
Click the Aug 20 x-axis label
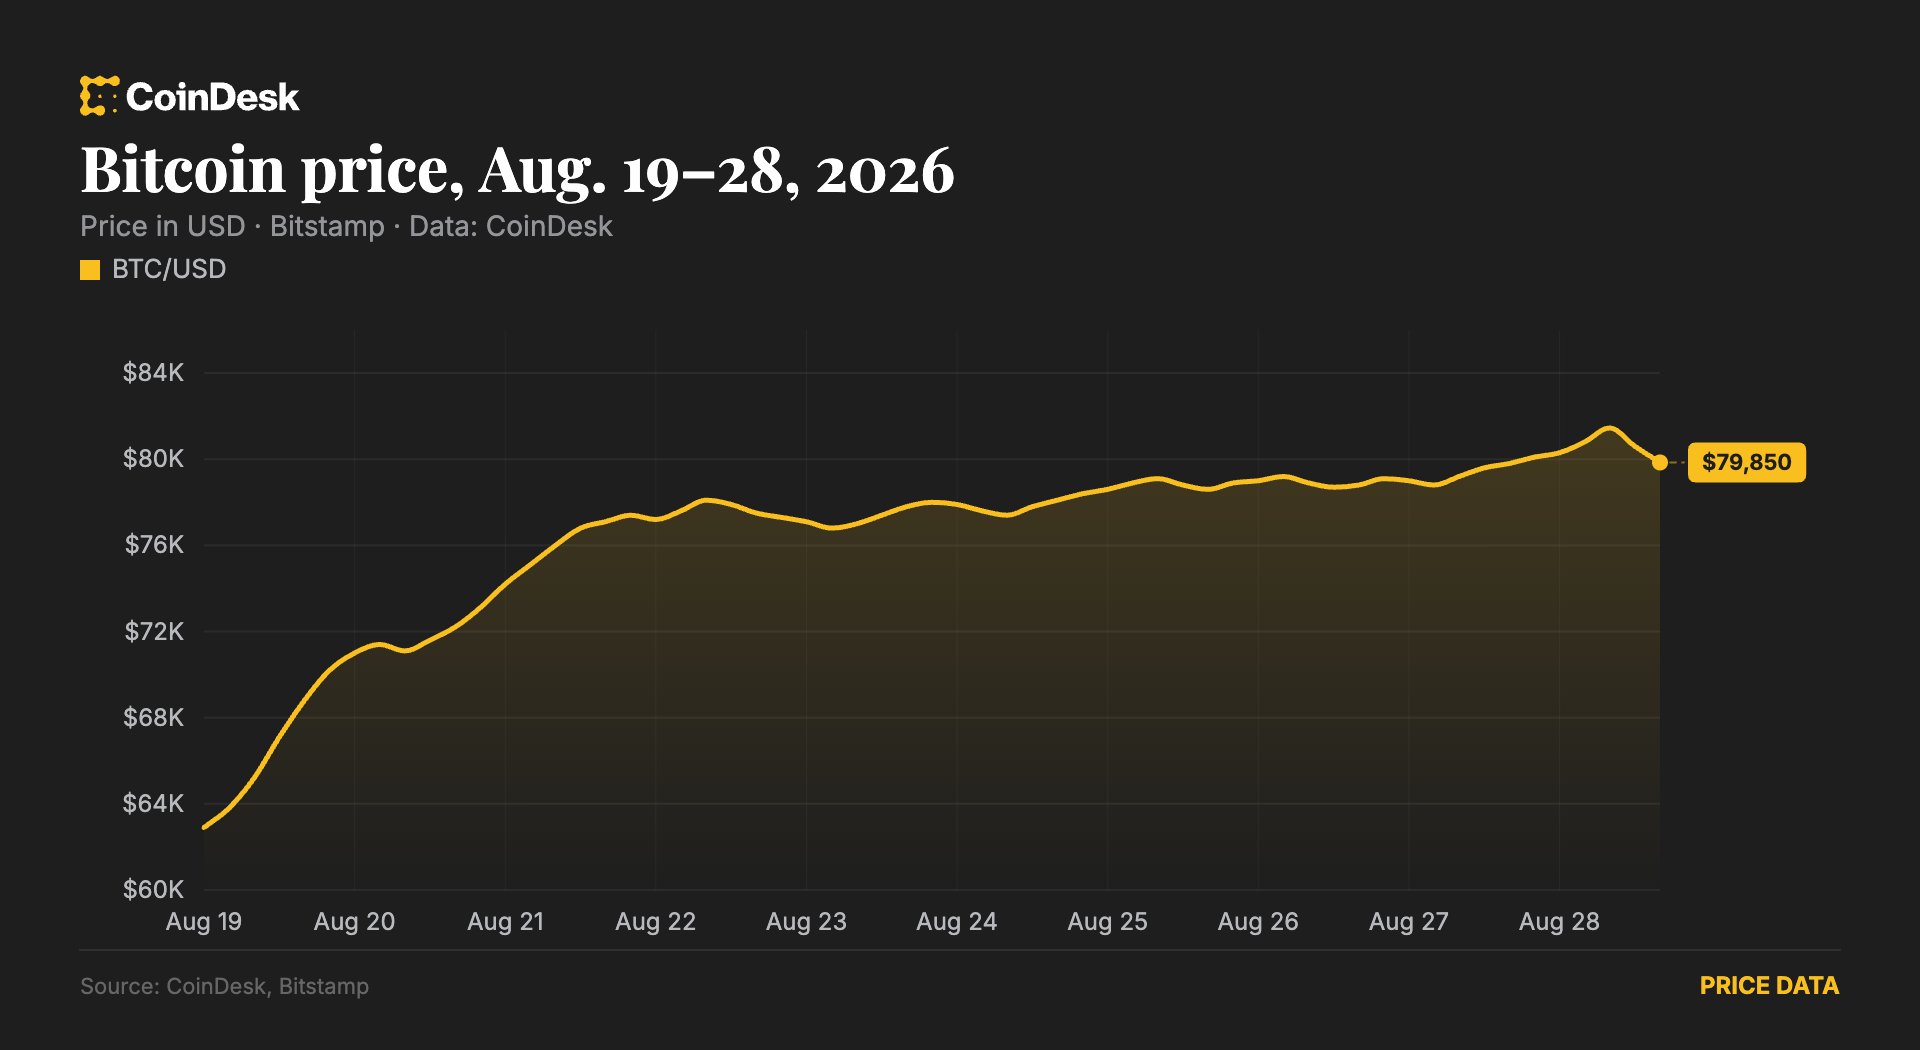pyautogui.click(x=354, y=922)
